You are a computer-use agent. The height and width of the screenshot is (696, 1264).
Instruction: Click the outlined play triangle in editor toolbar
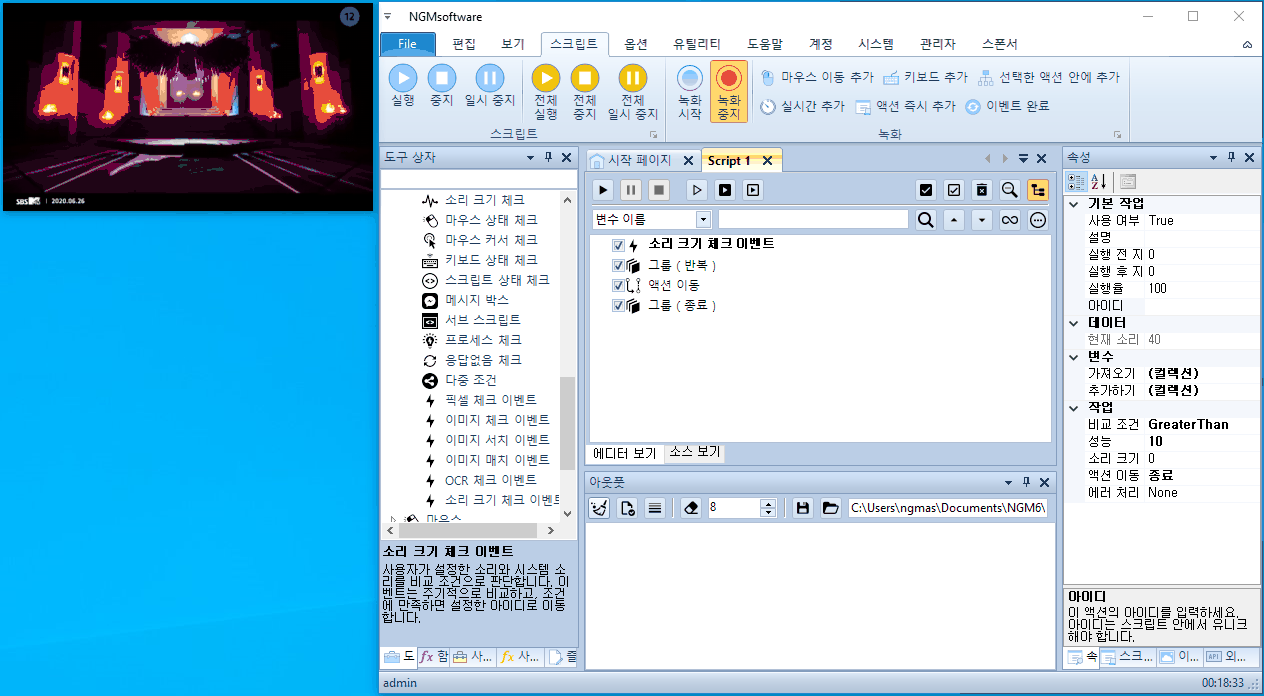(x=697, y=190)
